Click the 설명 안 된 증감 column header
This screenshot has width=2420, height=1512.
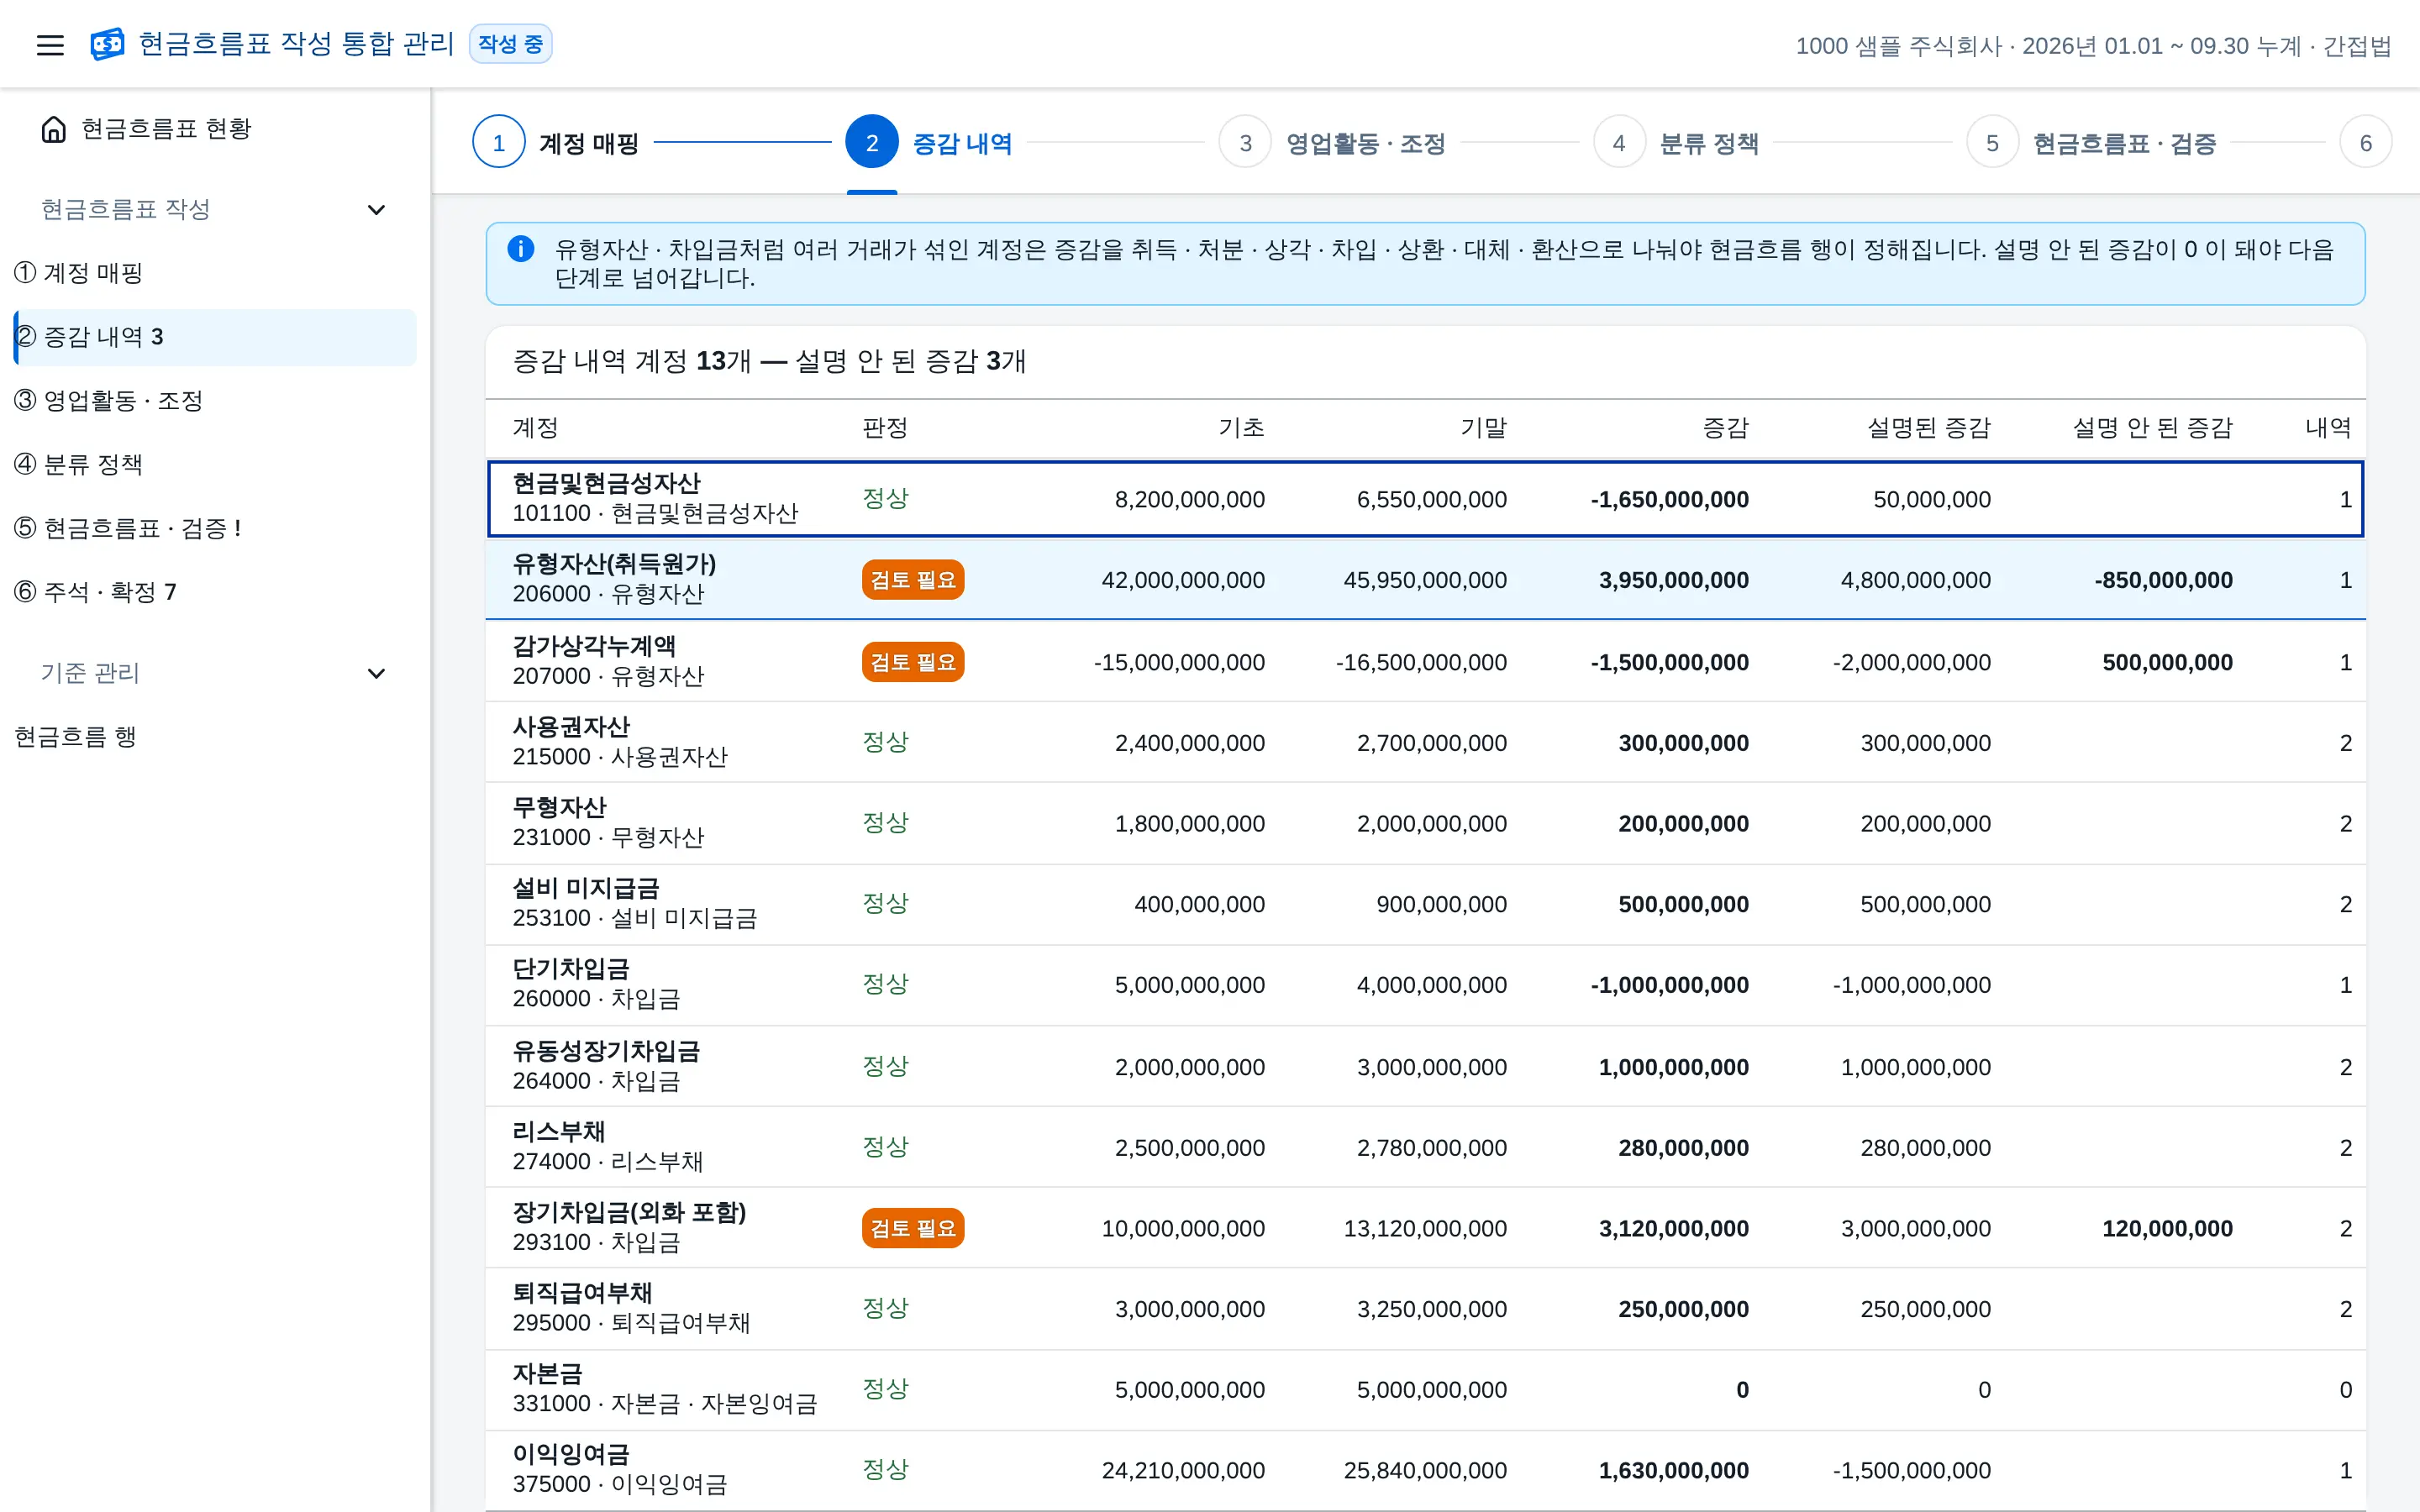[x=2152, y=428]
